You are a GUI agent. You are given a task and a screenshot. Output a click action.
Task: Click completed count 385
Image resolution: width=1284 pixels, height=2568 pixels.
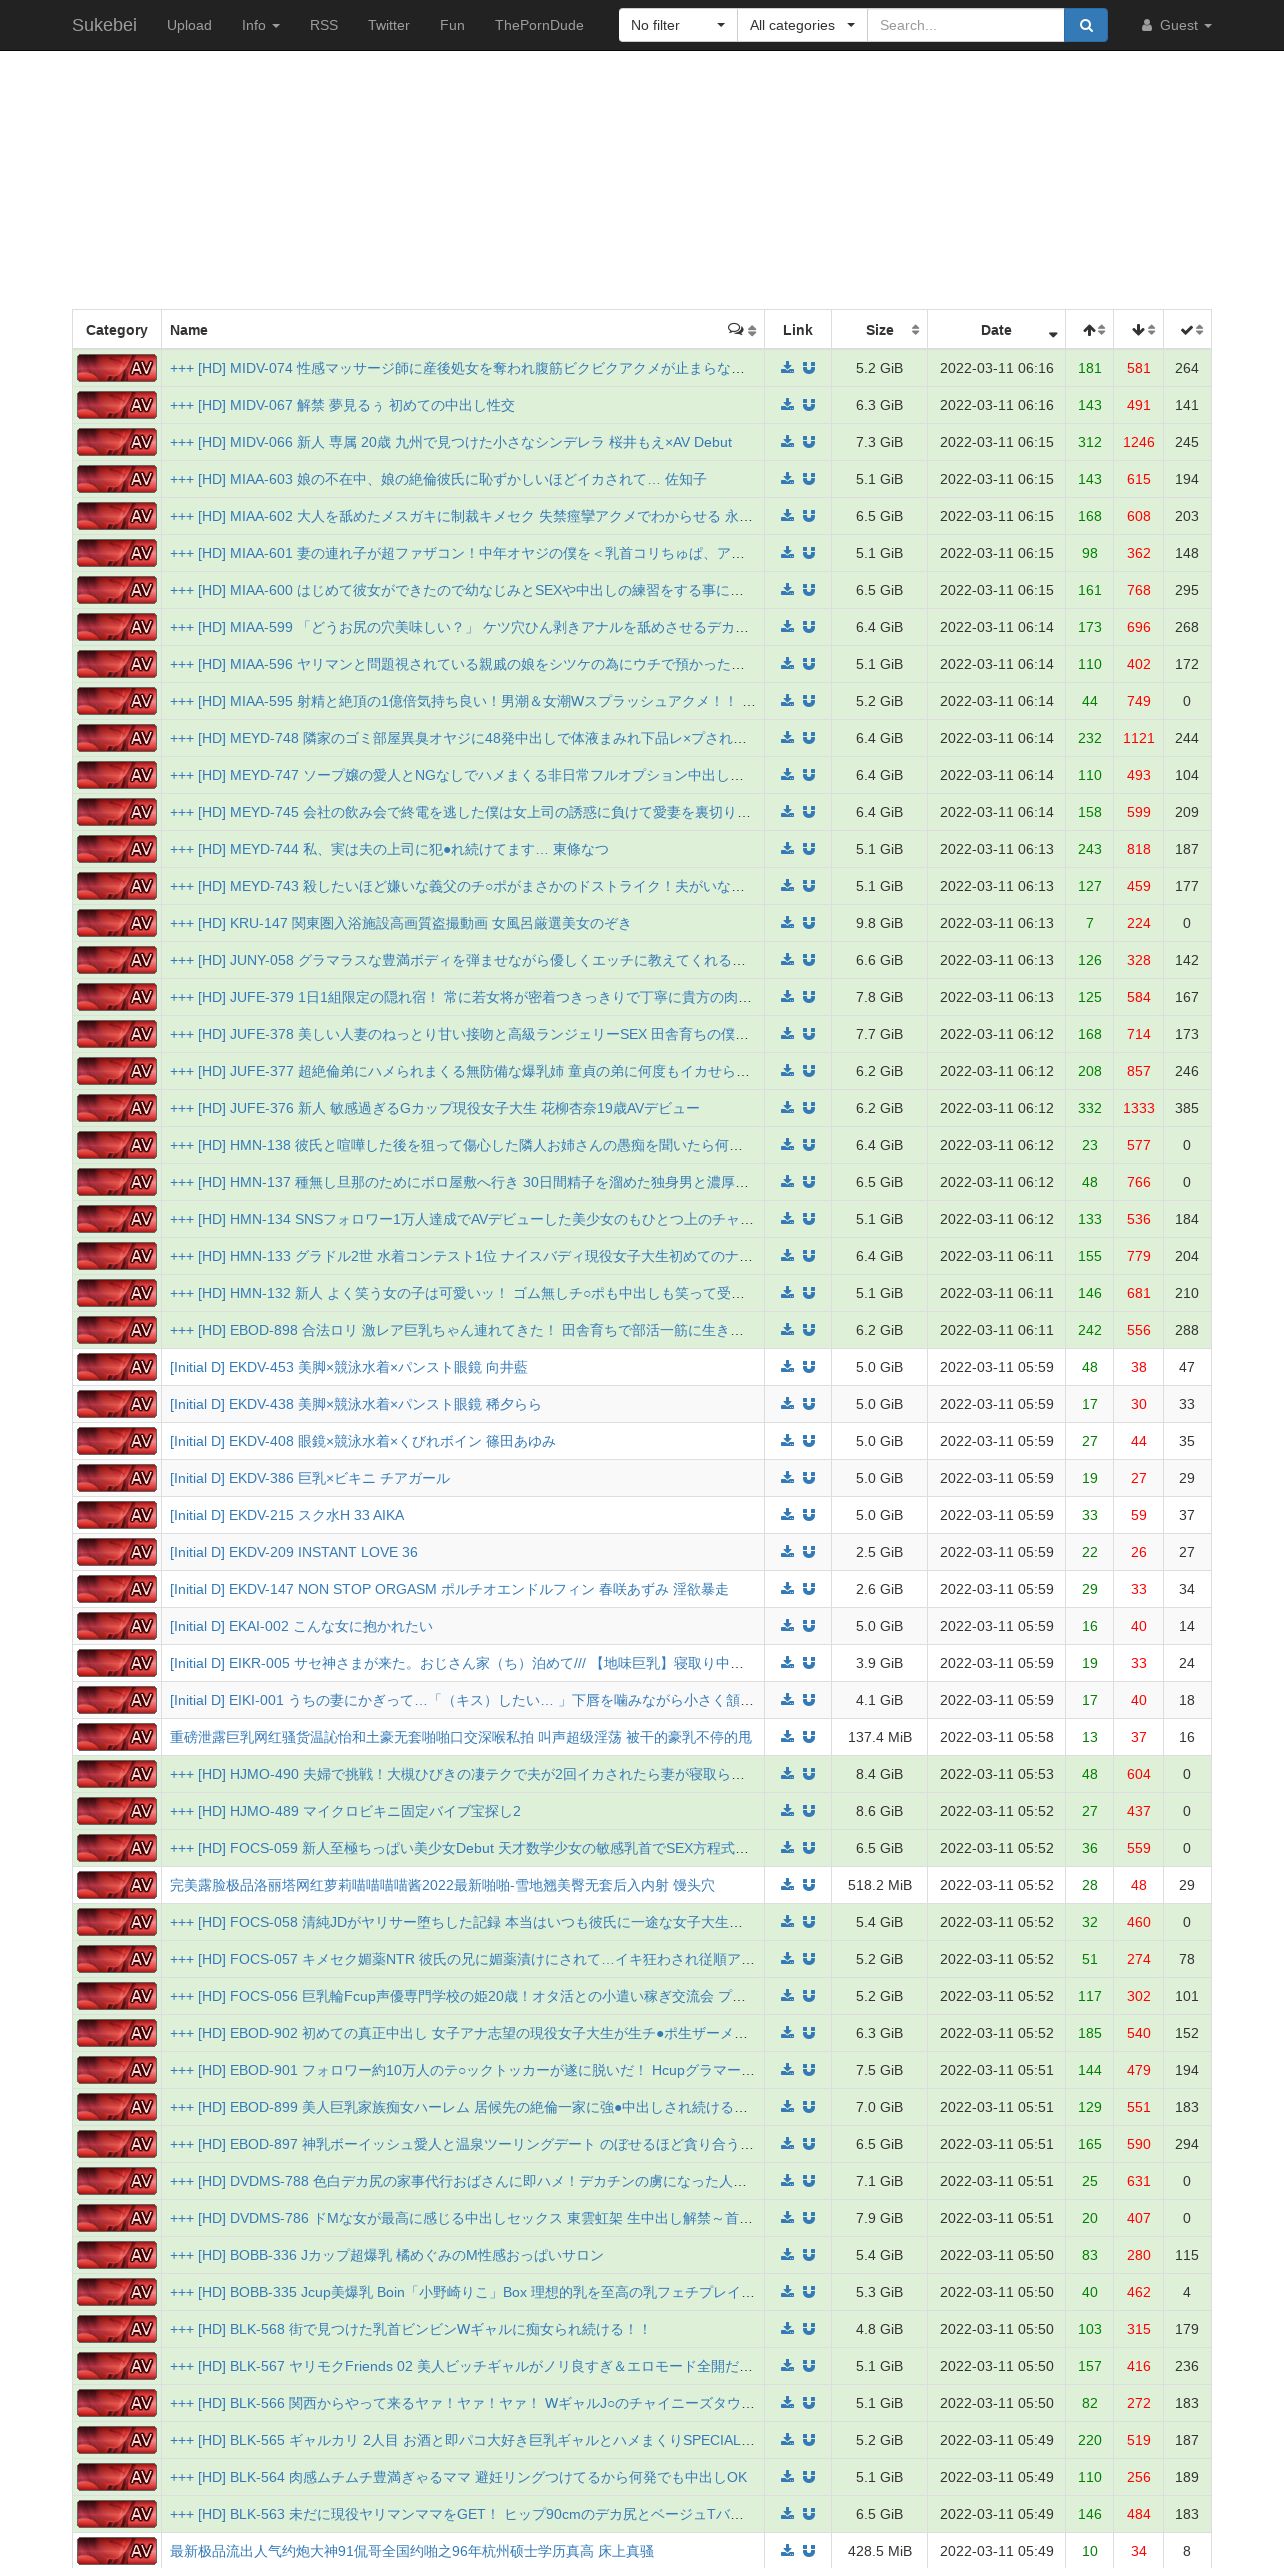pos(1187,1108)
